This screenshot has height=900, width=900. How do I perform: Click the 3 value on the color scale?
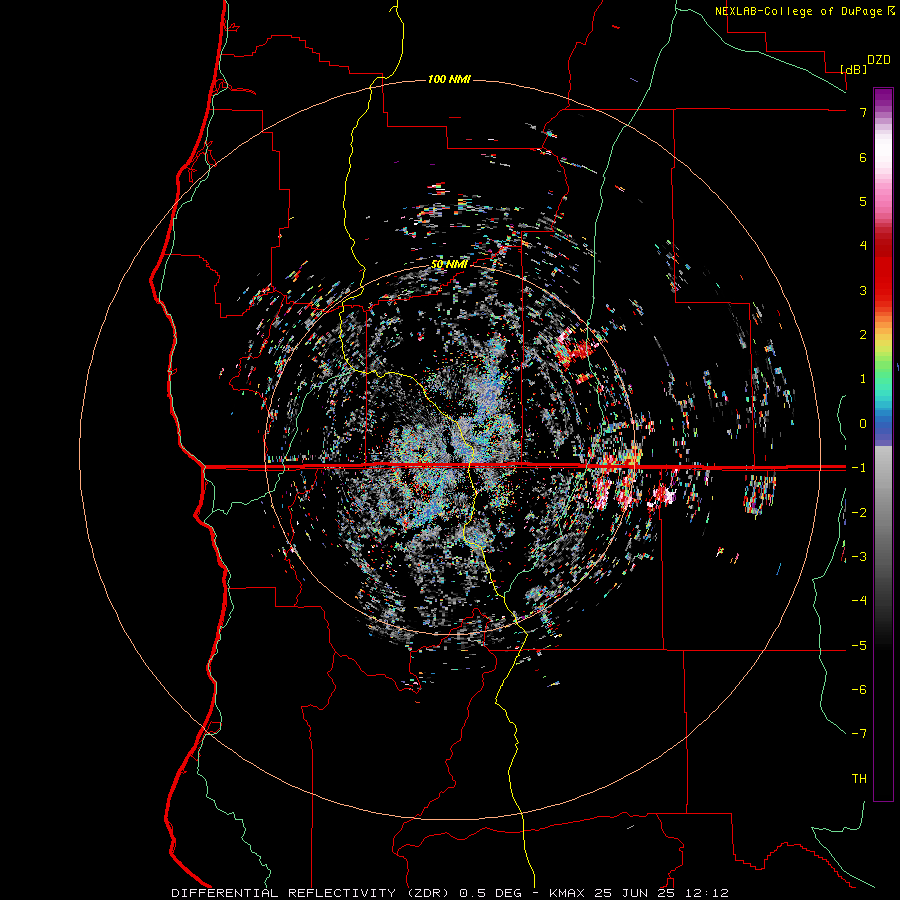pos(863,290)
